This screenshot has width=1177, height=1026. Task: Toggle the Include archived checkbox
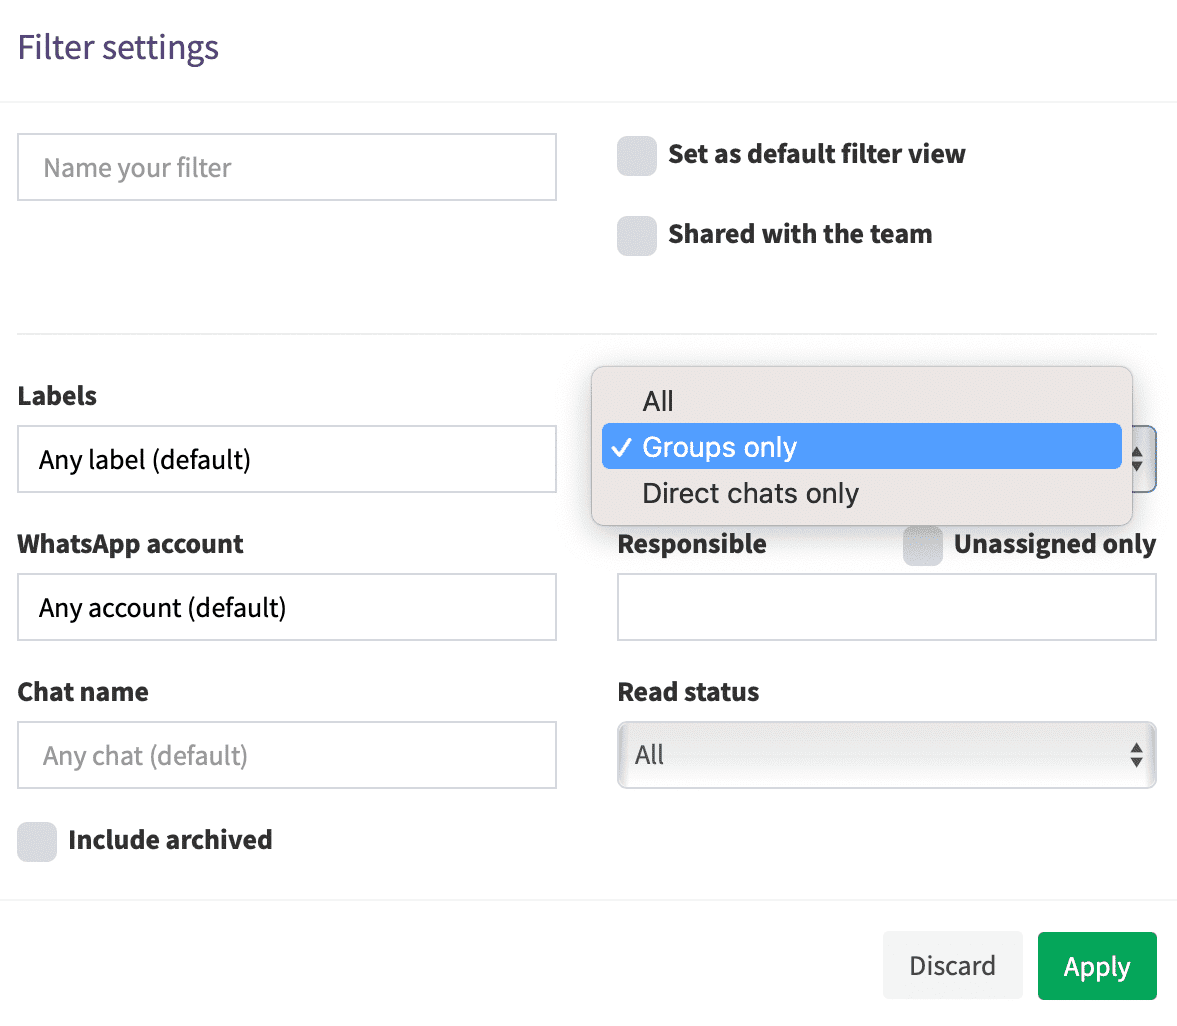[x=37, y=842]
